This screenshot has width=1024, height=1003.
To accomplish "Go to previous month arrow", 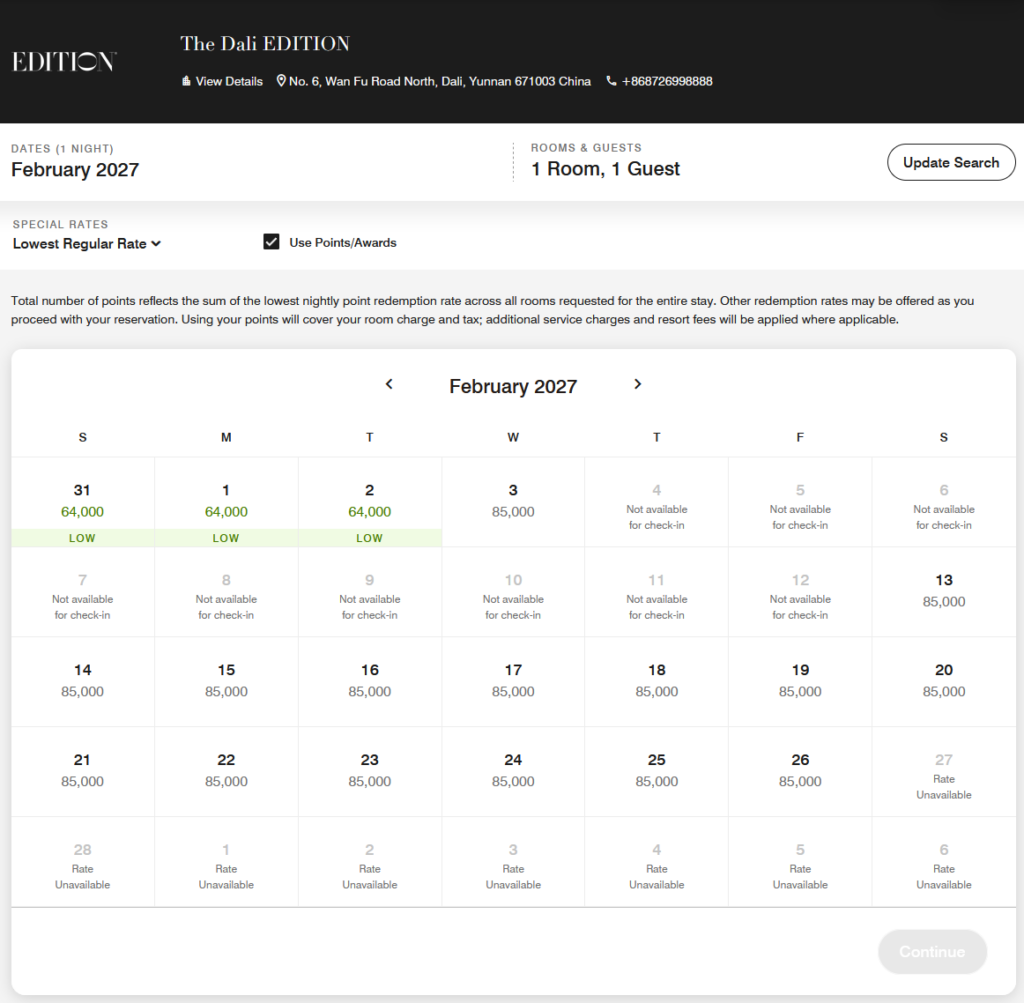I will click(389, 385).
